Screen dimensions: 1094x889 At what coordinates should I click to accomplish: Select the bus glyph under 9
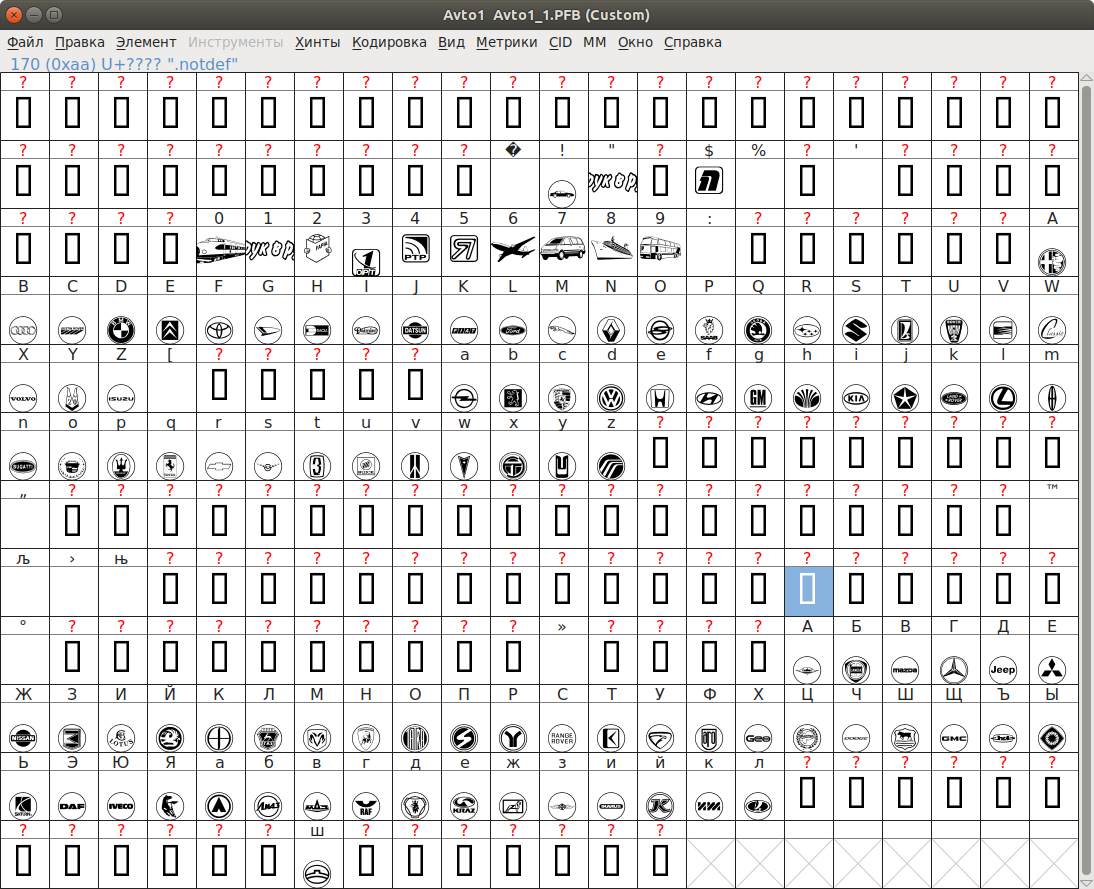[660, 248]
